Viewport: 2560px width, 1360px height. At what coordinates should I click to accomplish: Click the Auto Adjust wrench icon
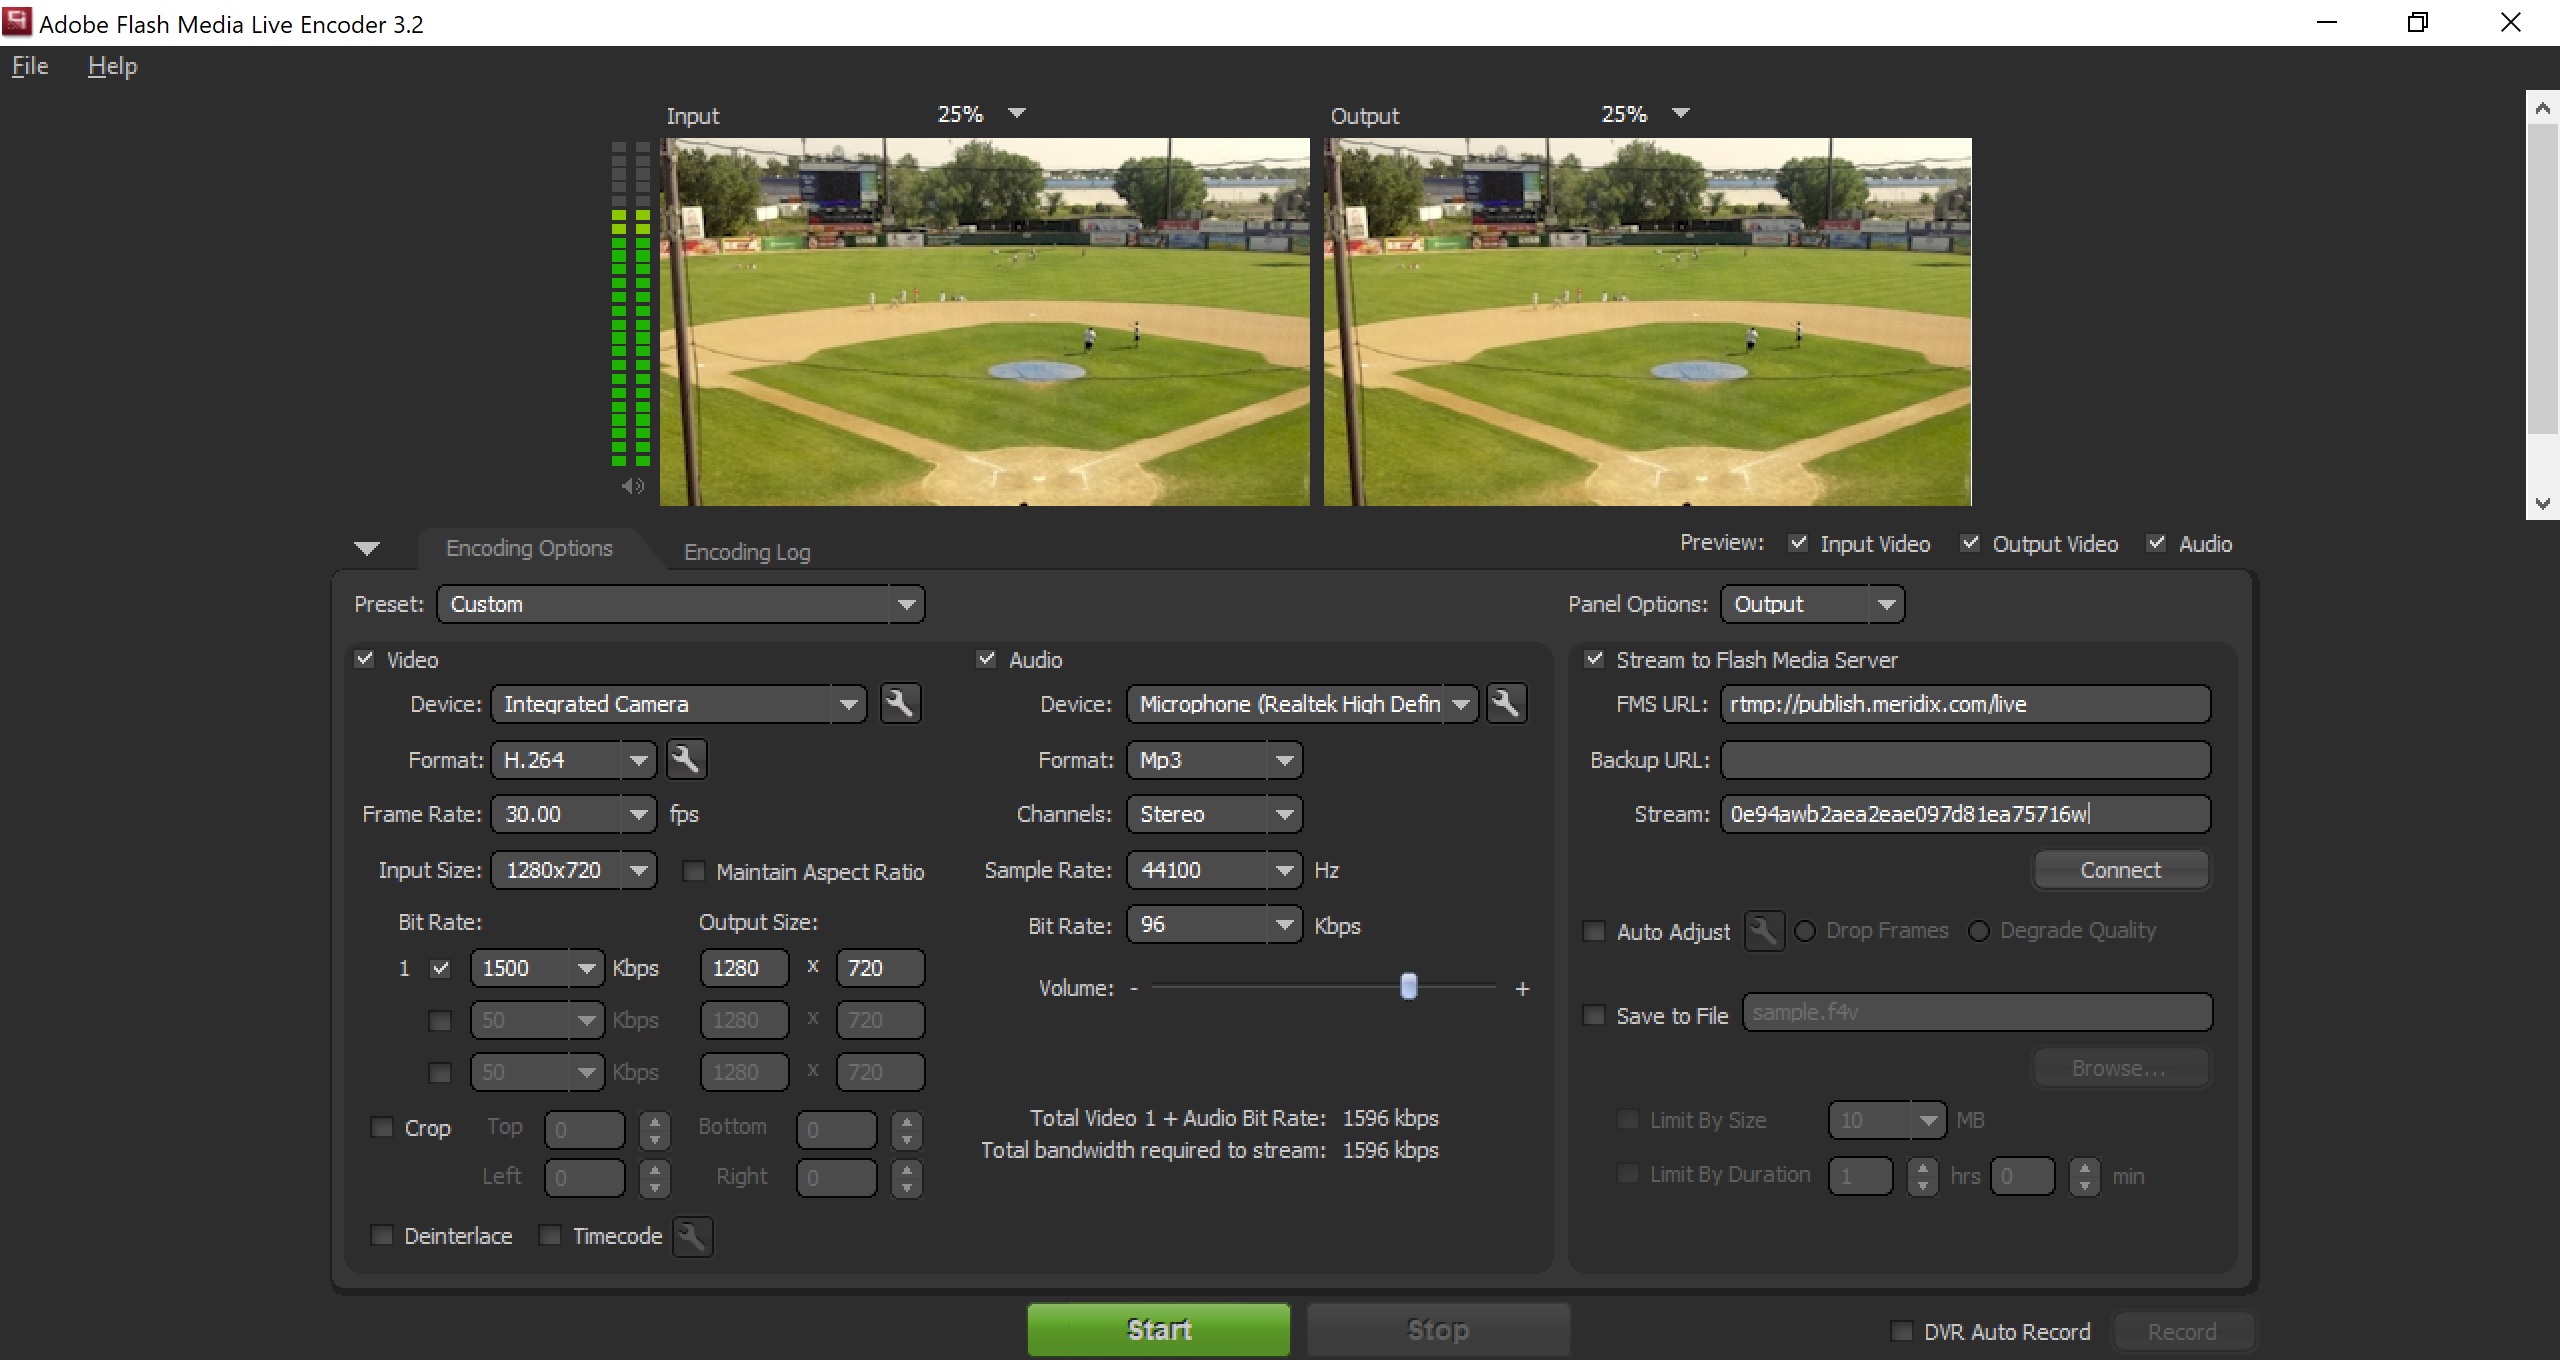pyautogui.click(x=1764, y=932)
